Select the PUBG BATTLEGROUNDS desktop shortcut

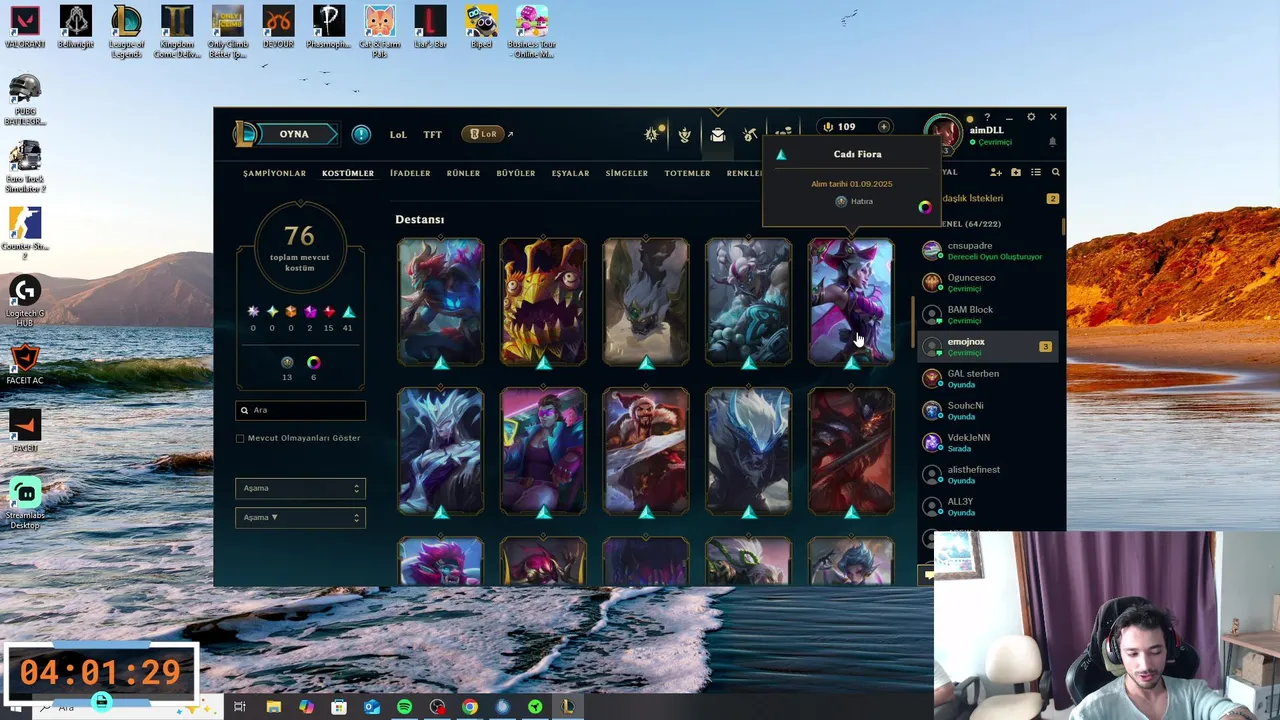pos(25,100)
